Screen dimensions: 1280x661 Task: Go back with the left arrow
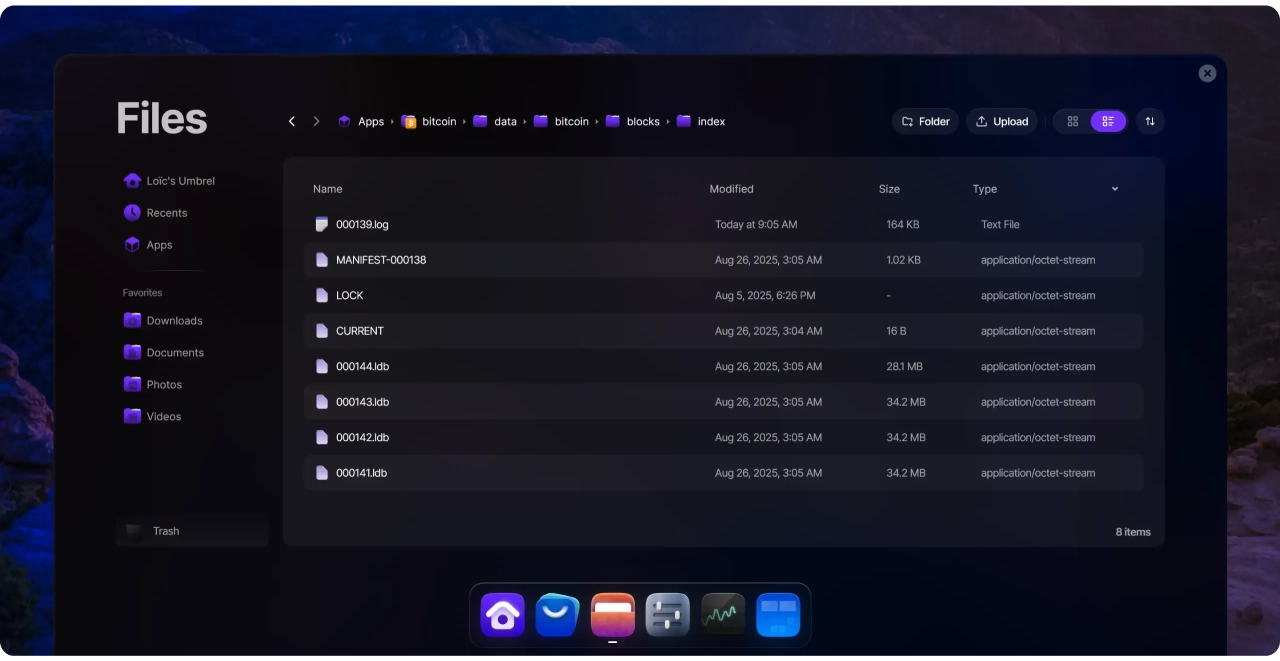(292, 121)
